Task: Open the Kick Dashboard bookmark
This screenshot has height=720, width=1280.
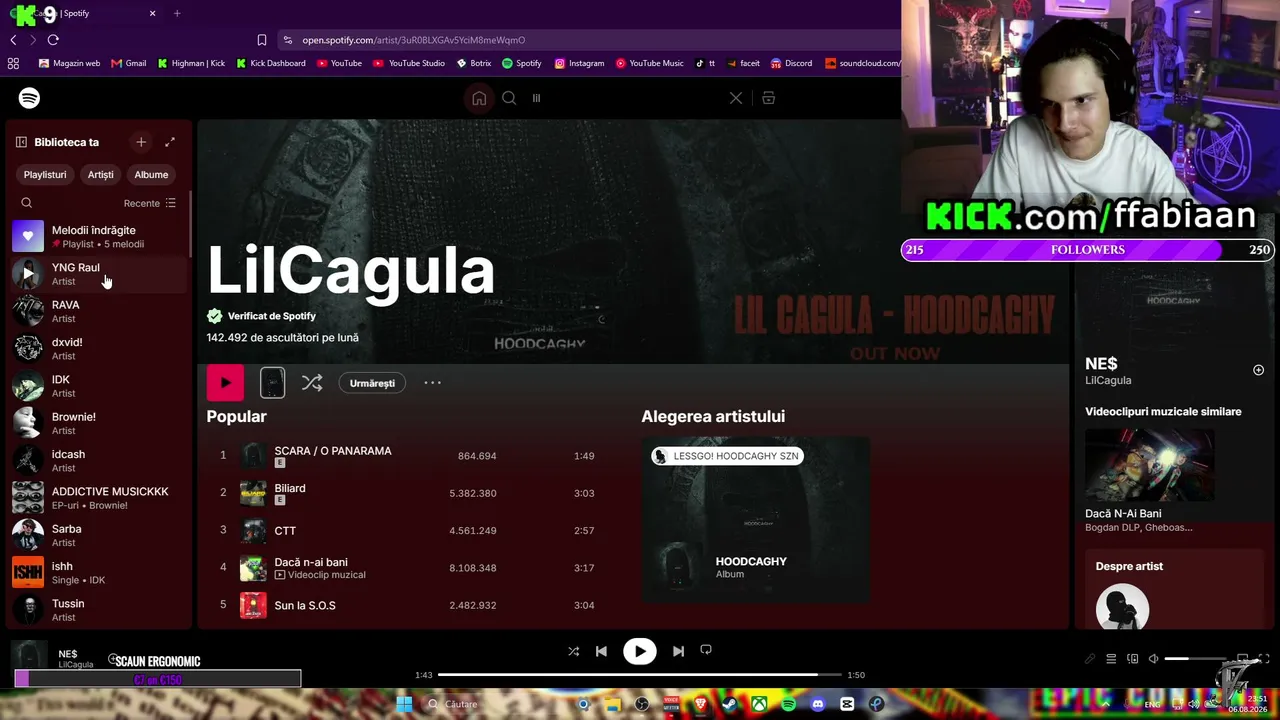Action: point(271,63)
